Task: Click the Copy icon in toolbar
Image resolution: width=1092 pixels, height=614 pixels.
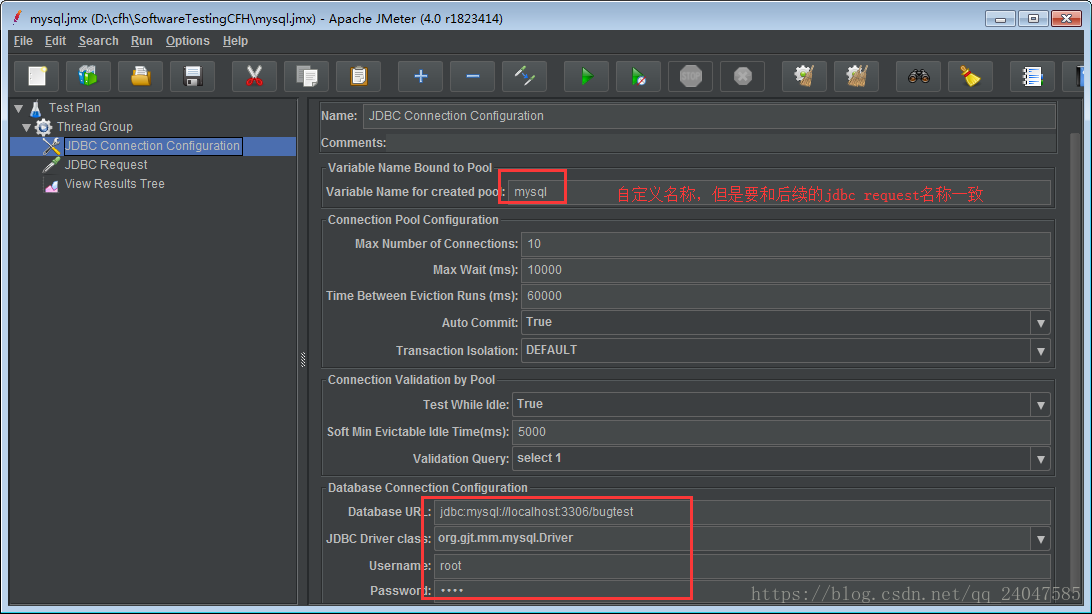Action: 306,76
